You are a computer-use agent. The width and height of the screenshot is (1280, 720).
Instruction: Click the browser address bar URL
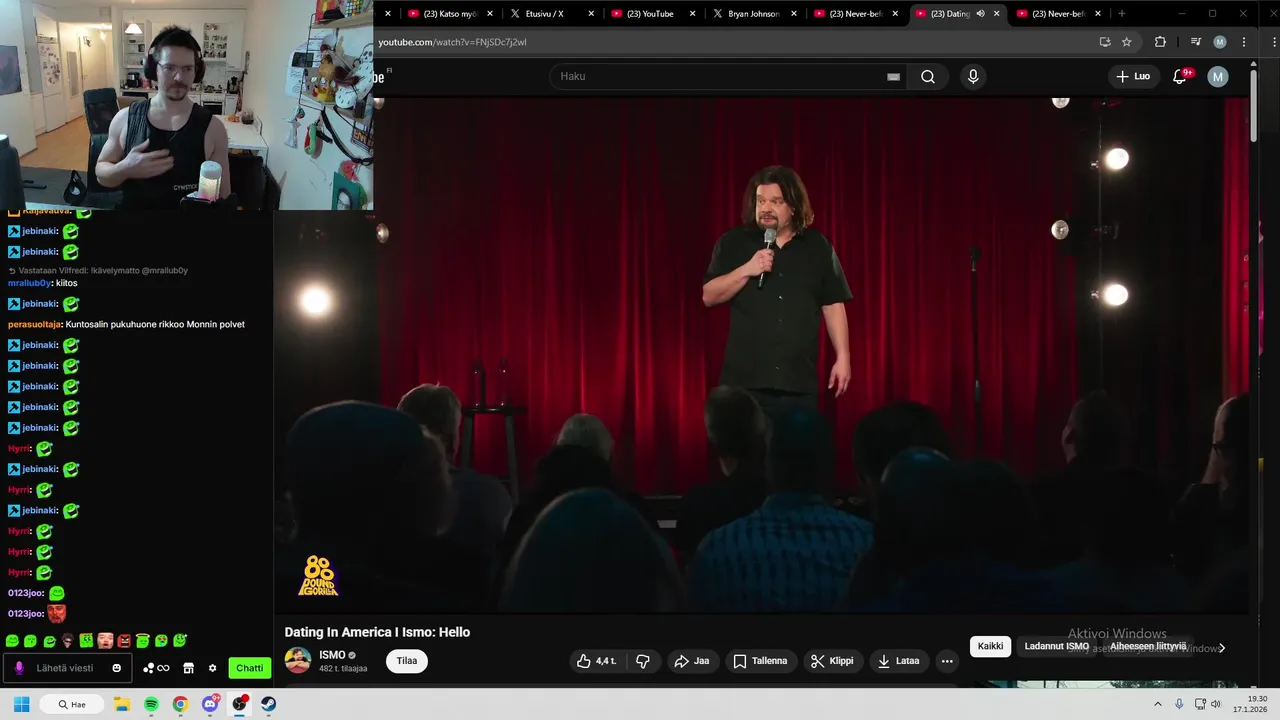click(452, 42)
